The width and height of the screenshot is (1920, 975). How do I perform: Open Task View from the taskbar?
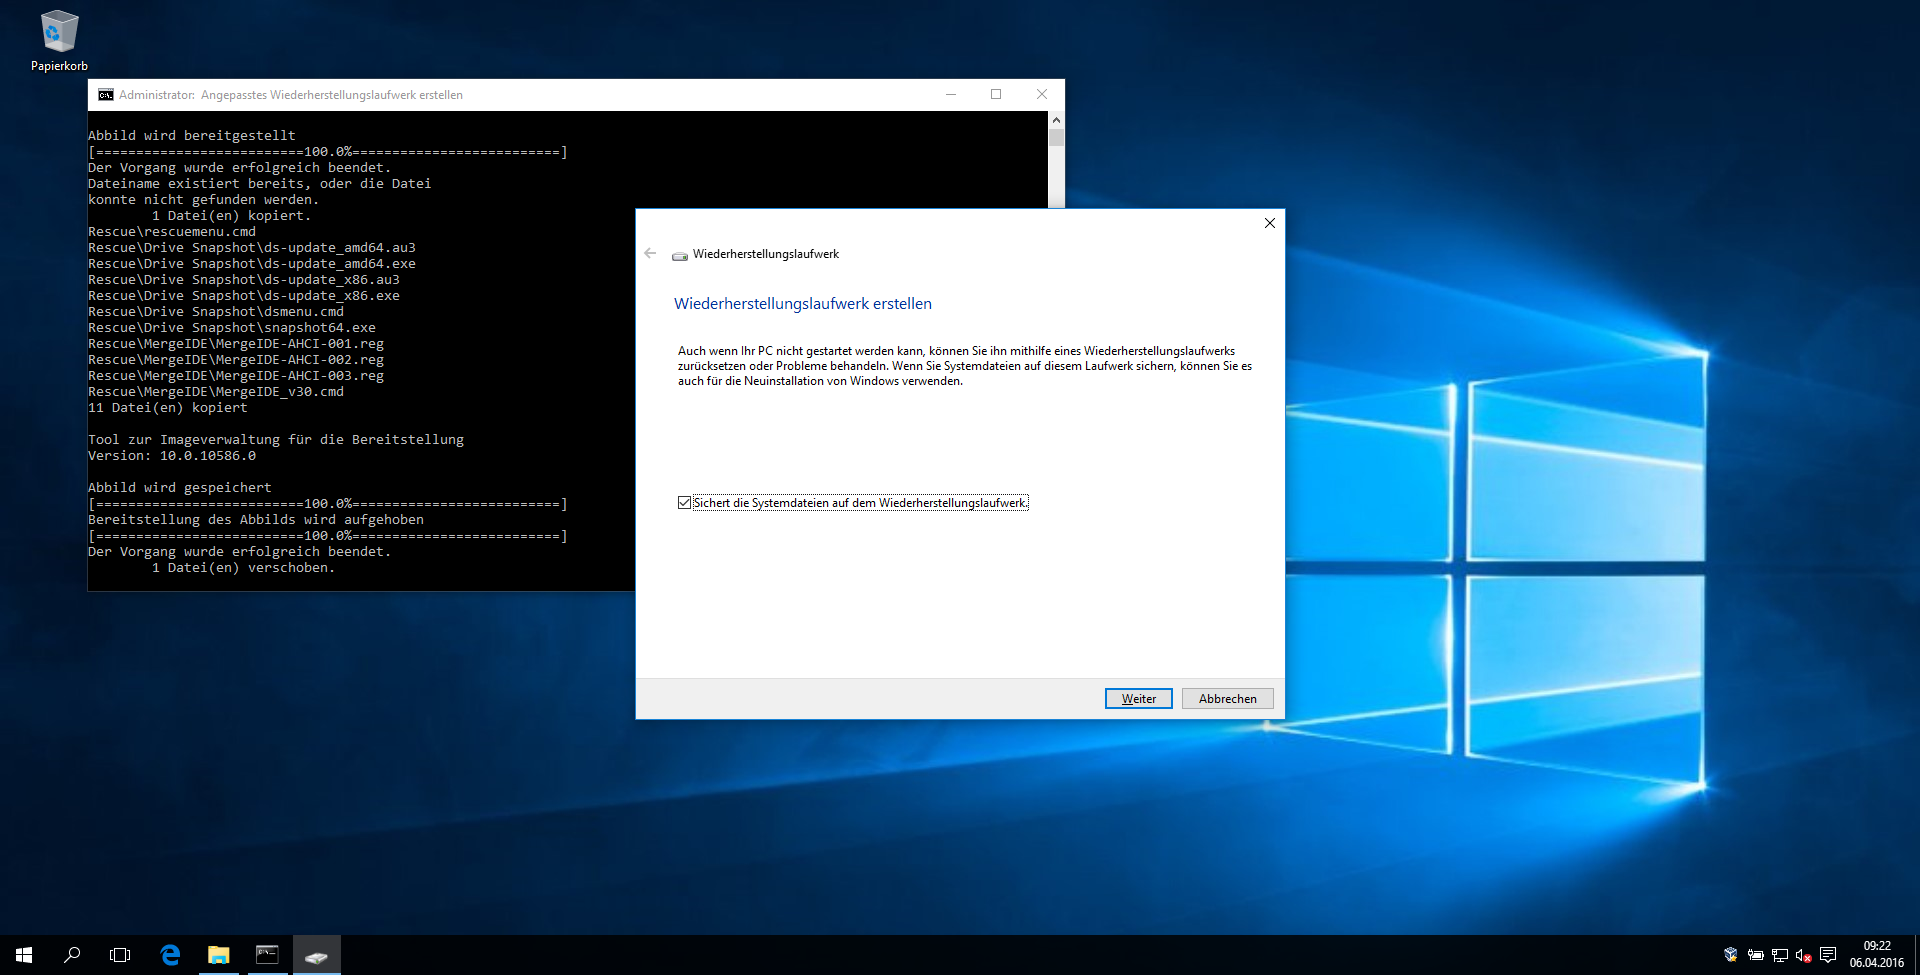point(120,955)
